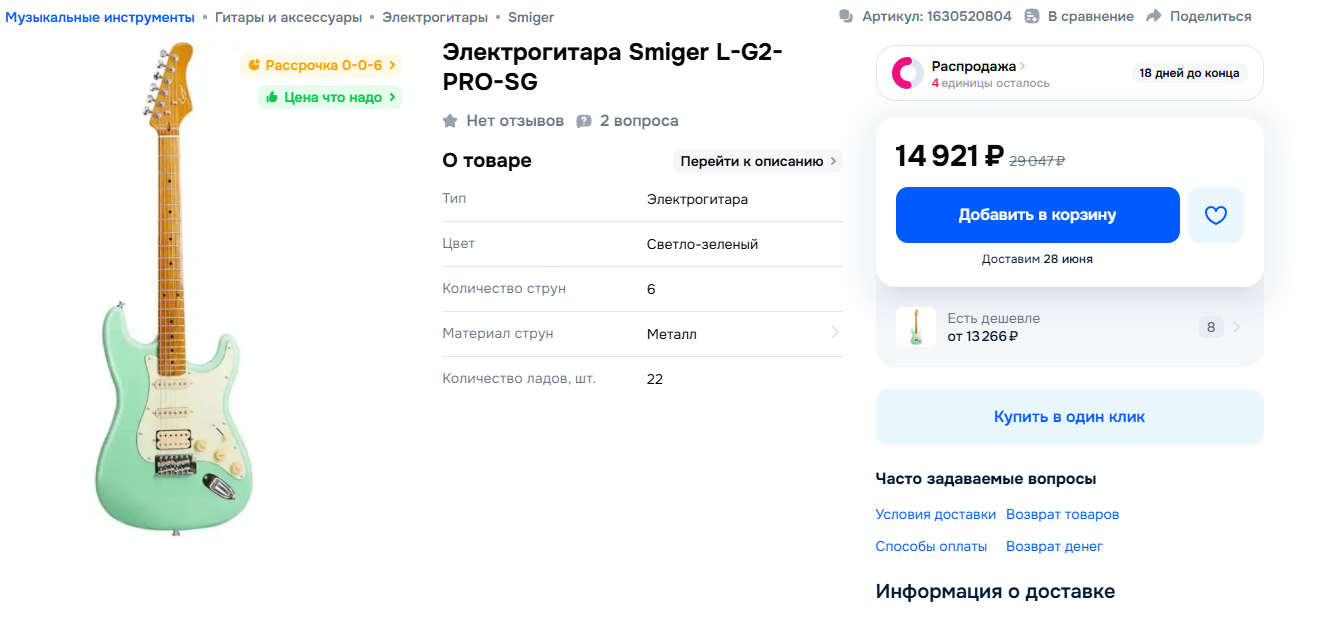The width and height of the screenshot is (1325, 621).
Task: Click the thumbs-up icon on Цена что надо
Action: pyautogui.click(x=271, y=97)
